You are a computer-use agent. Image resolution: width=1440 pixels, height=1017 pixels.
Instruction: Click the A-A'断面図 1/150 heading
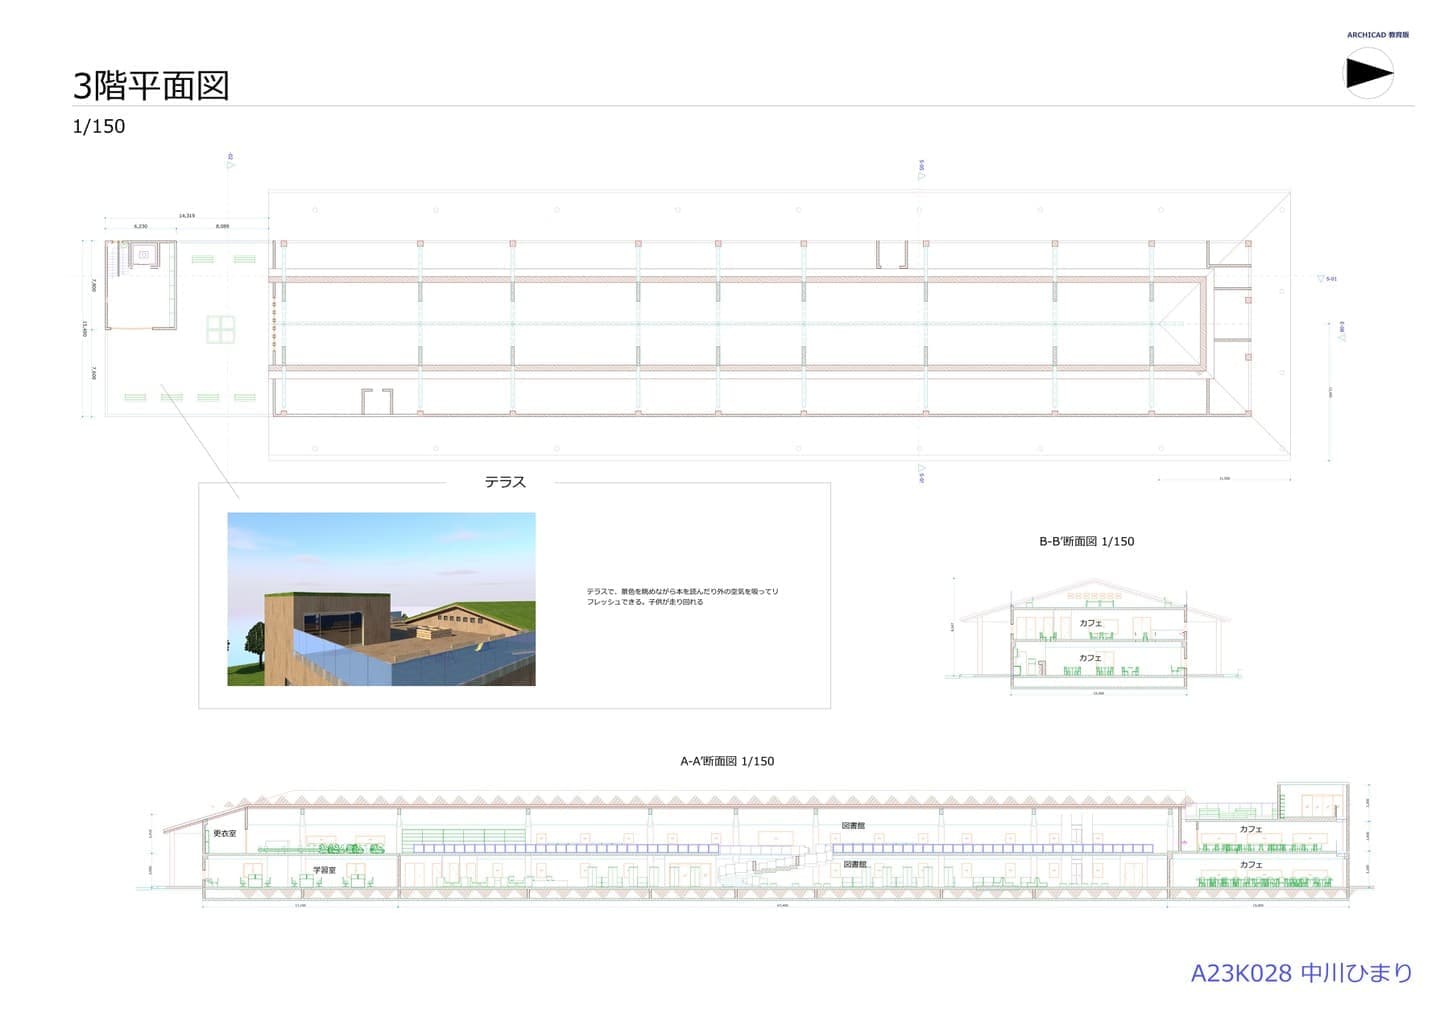(x=727, y=761)
